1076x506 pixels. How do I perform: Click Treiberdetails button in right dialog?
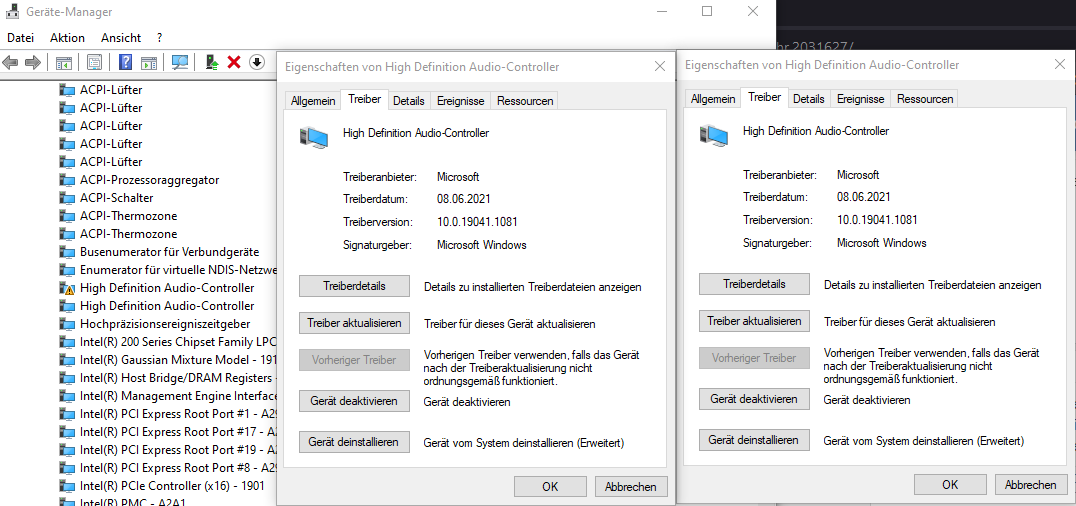pos(754,284)
